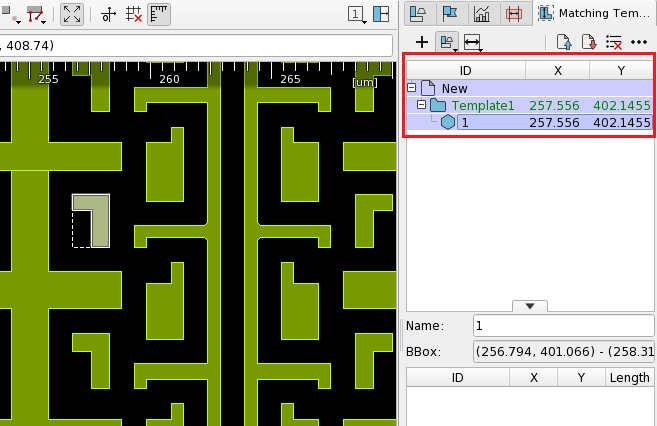Select the New document row
This screenshot has height=426, width=657.
[x=530, y=88]
